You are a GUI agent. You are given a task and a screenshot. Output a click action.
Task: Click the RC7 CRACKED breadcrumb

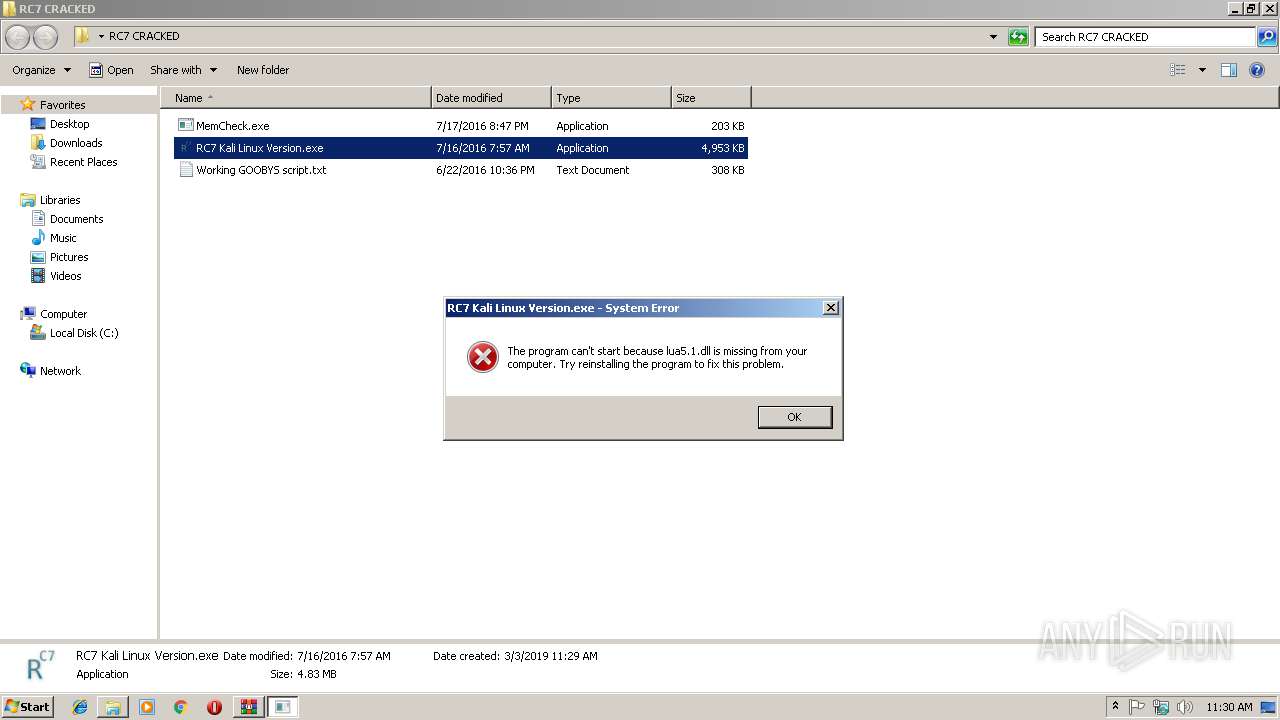[x=144, y=36]
